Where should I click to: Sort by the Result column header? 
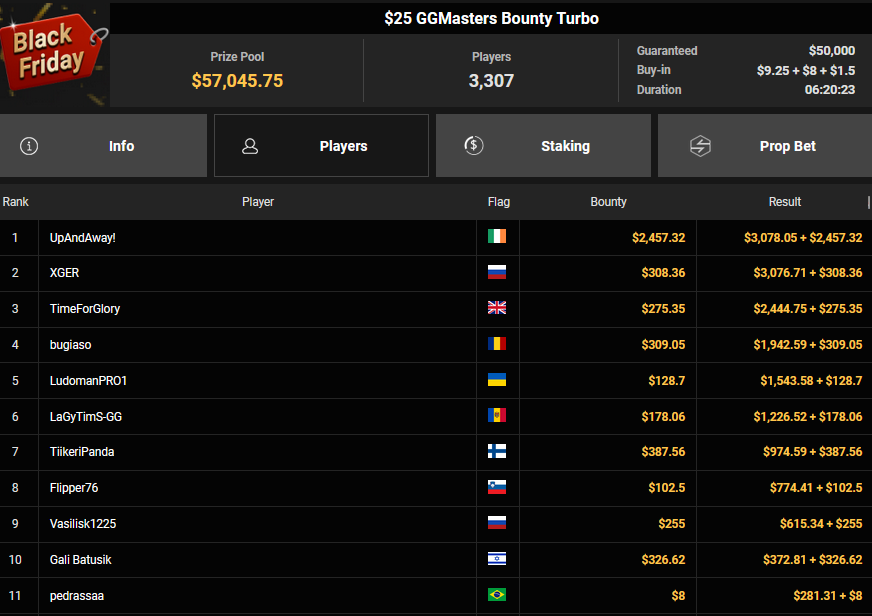pyautogui.click(x=784, y=202)
